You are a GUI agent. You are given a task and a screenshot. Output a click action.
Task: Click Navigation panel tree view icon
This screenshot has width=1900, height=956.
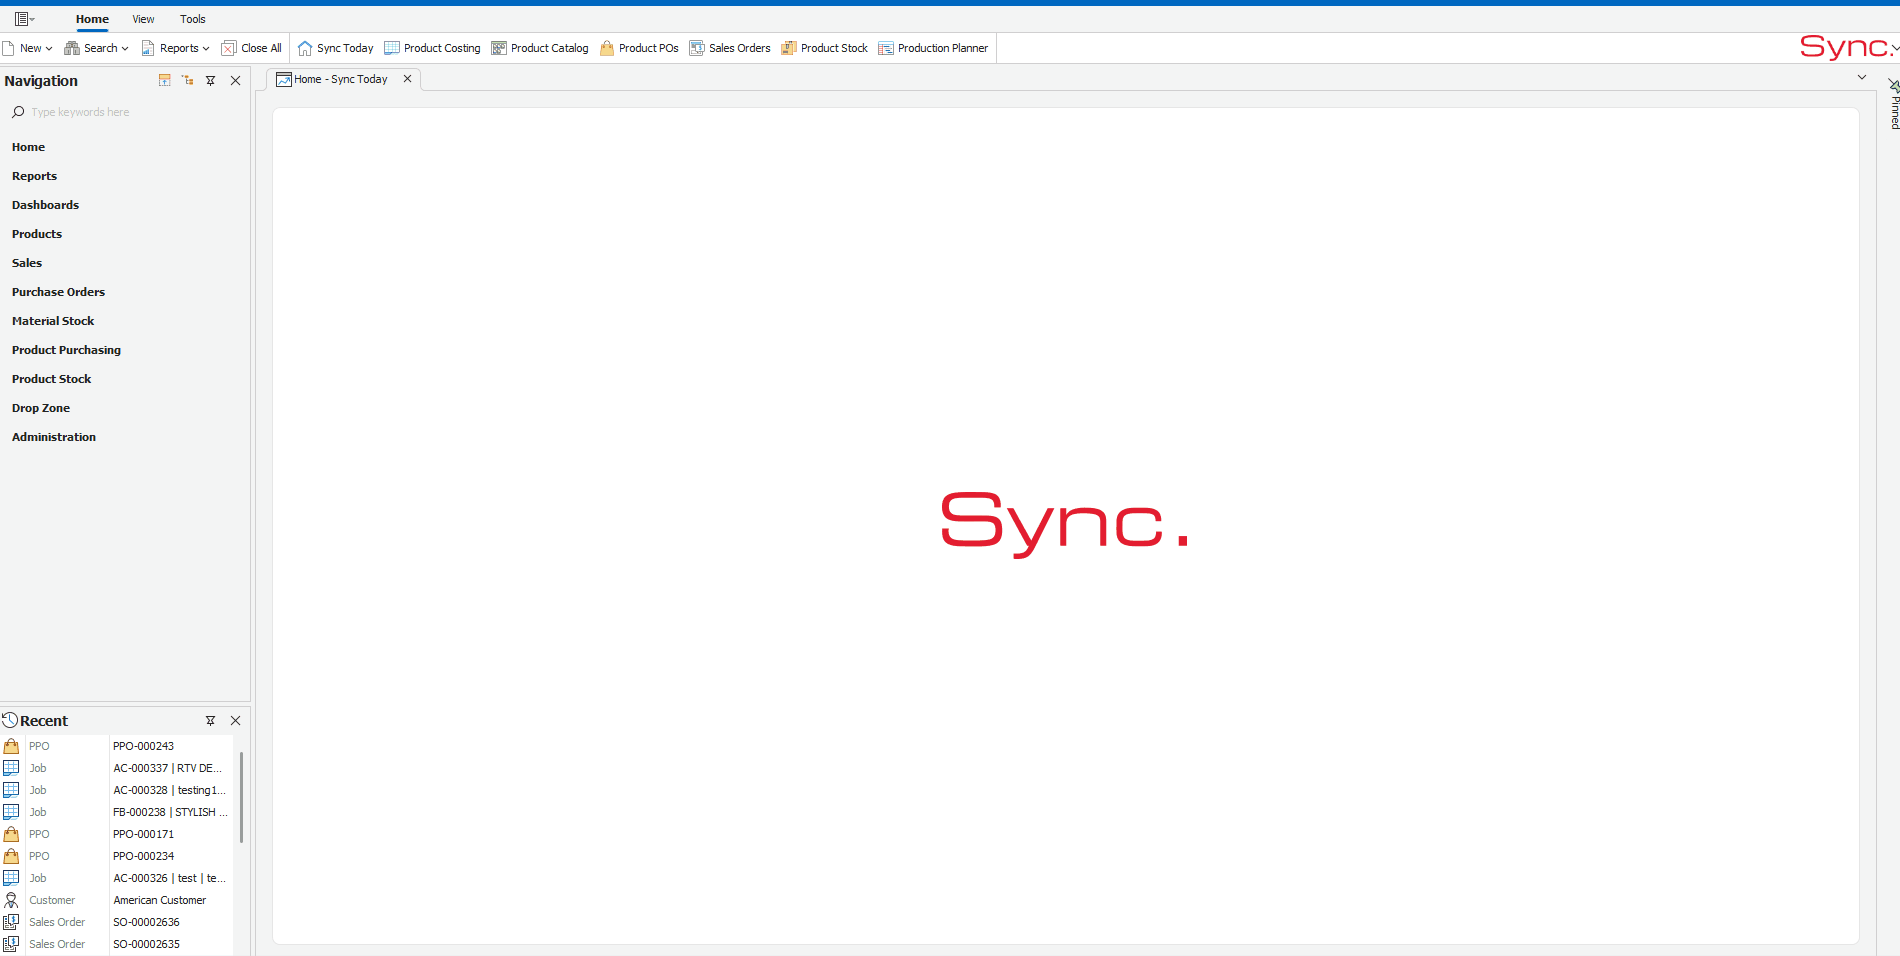click(x=188, y=80)
